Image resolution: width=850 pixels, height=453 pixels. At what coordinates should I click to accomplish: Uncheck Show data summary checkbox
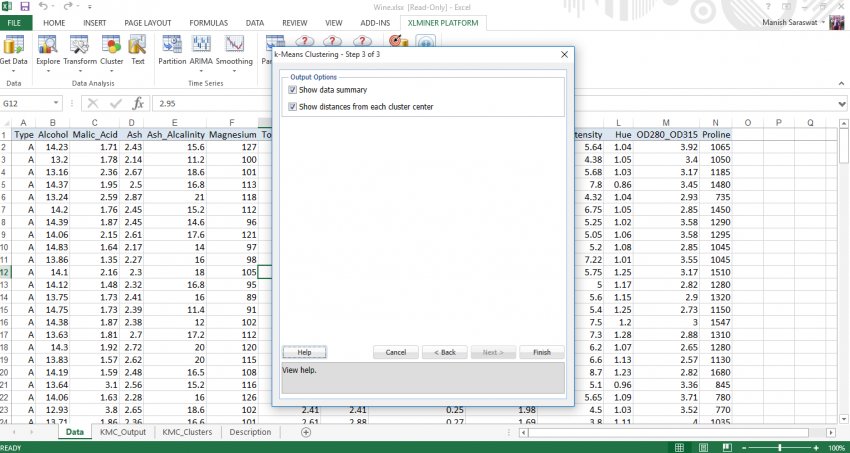point(292,90)
